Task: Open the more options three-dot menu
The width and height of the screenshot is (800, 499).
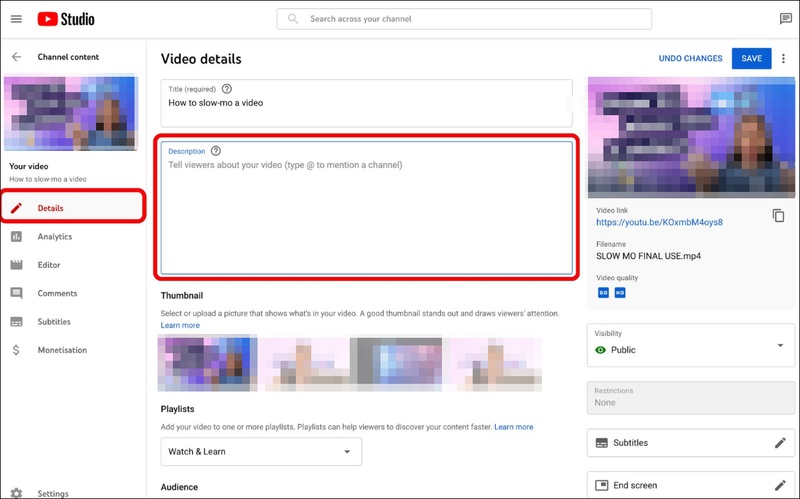Action: click(783, 59)
